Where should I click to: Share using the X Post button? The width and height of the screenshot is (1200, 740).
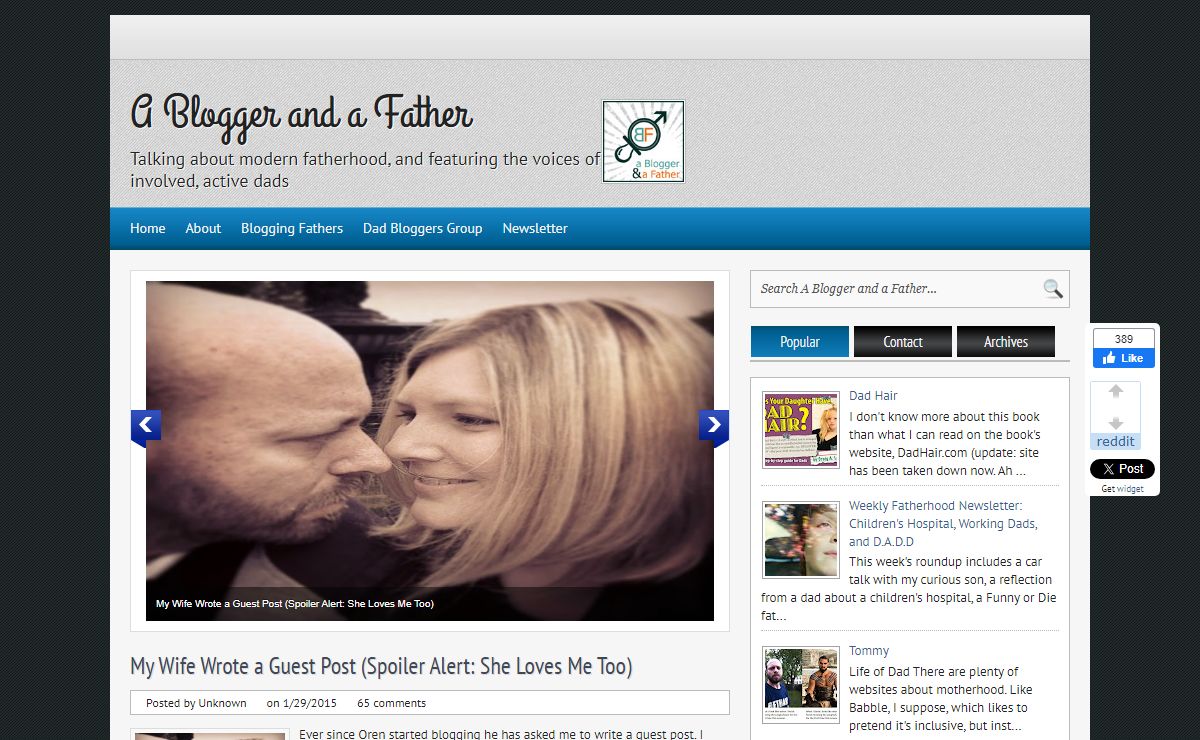(1122, 469)
